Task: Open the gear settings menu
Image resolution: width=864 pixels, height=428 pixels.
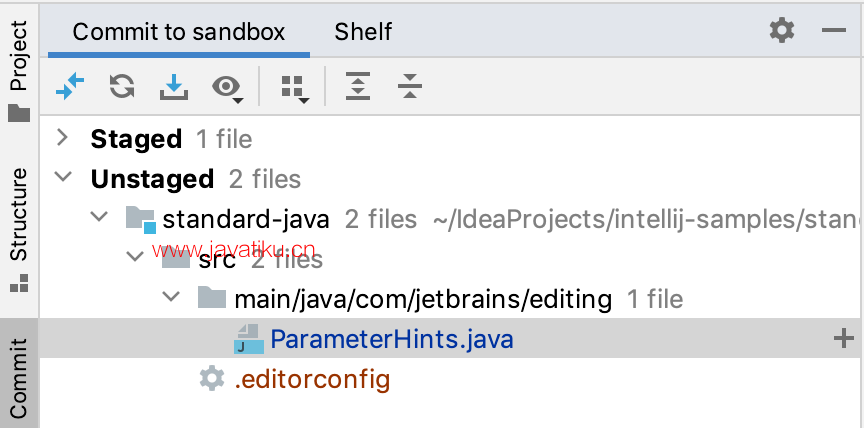Action: pos(782,30)
